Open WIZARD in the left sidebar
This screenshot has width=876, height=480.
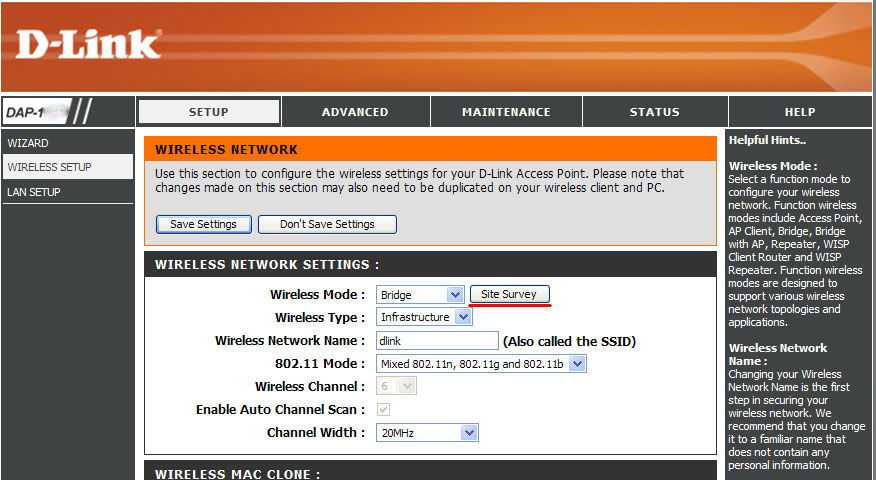(x=28, y=143)
